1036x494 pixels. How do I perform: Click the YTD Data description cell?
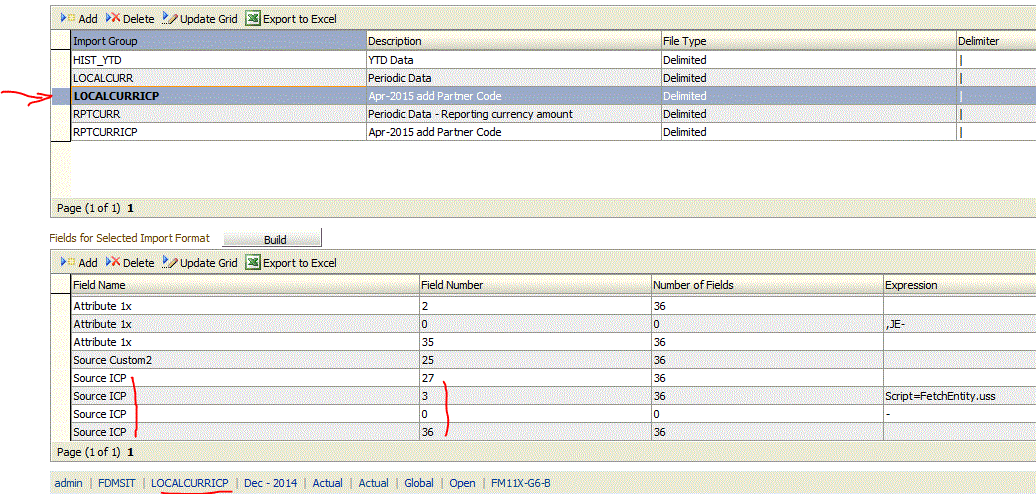514,60
